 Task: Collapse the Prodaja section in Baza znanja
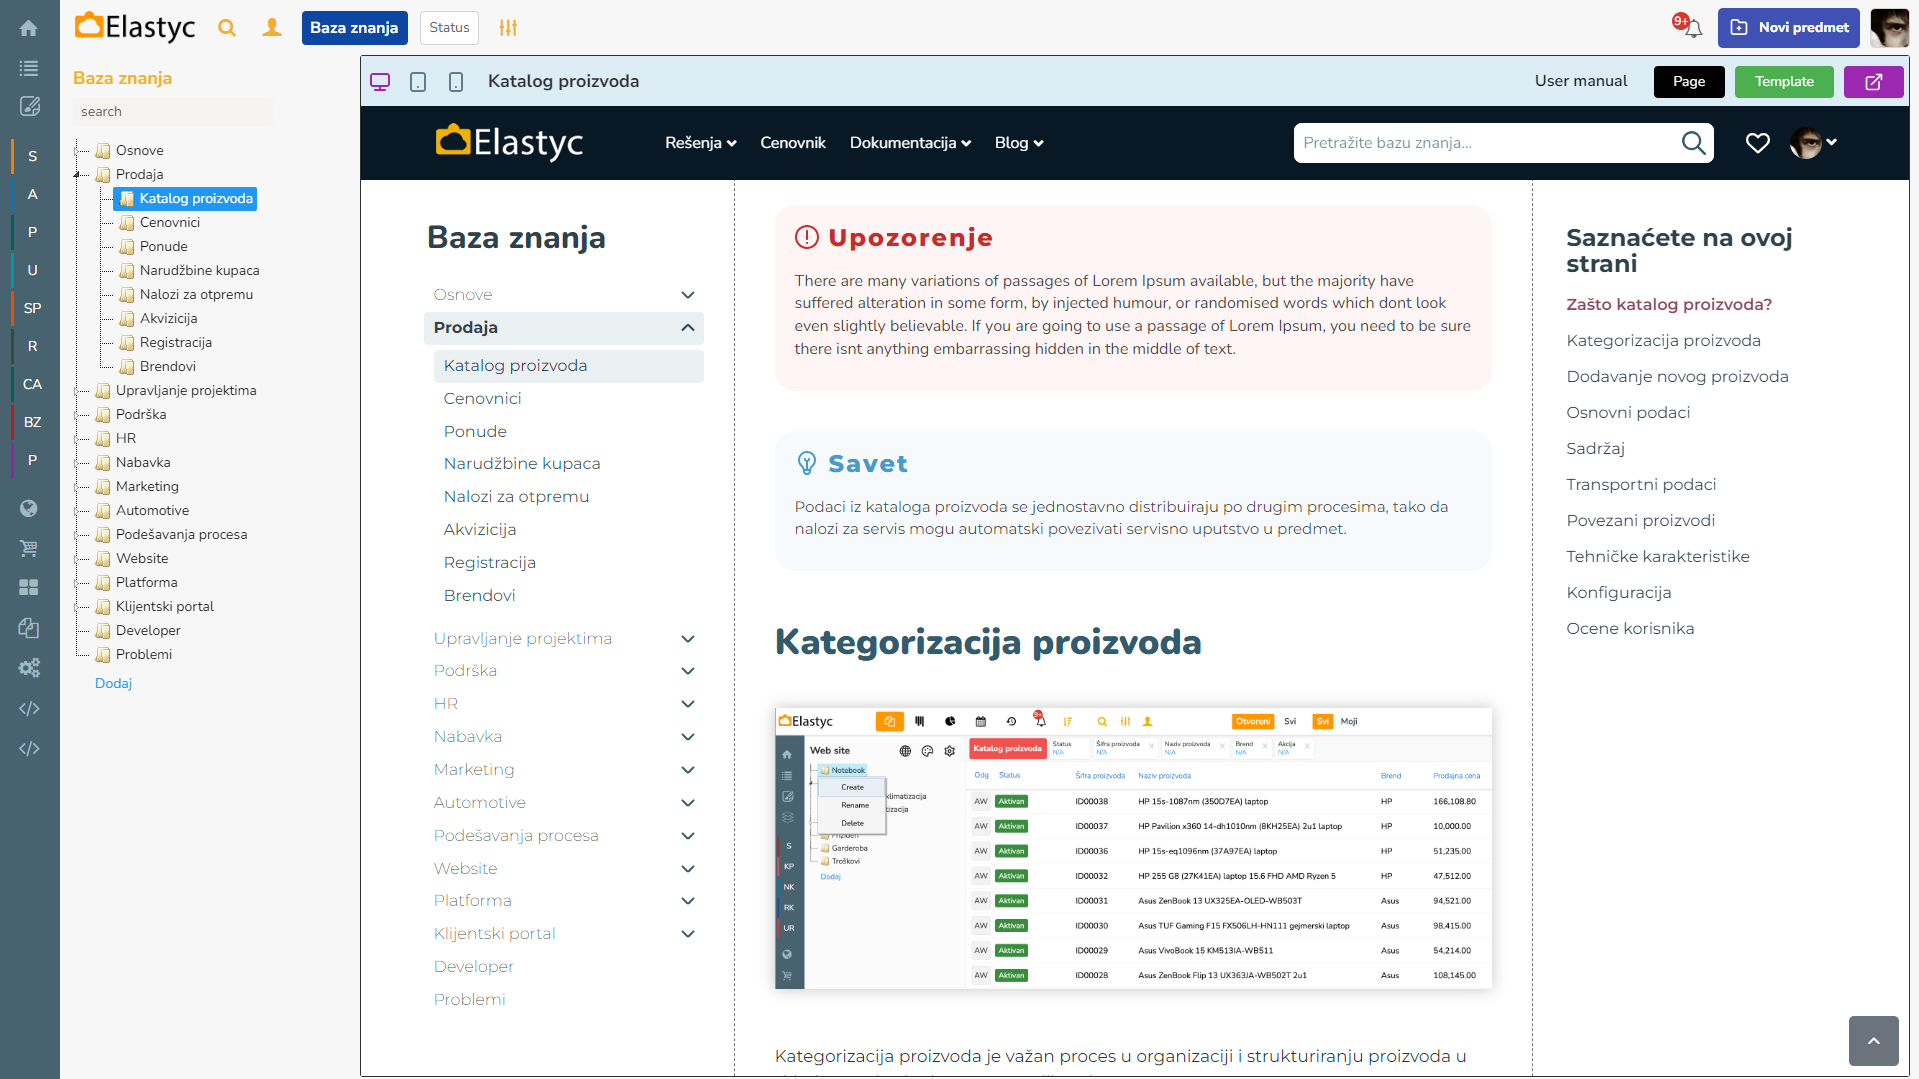(687, 328)
